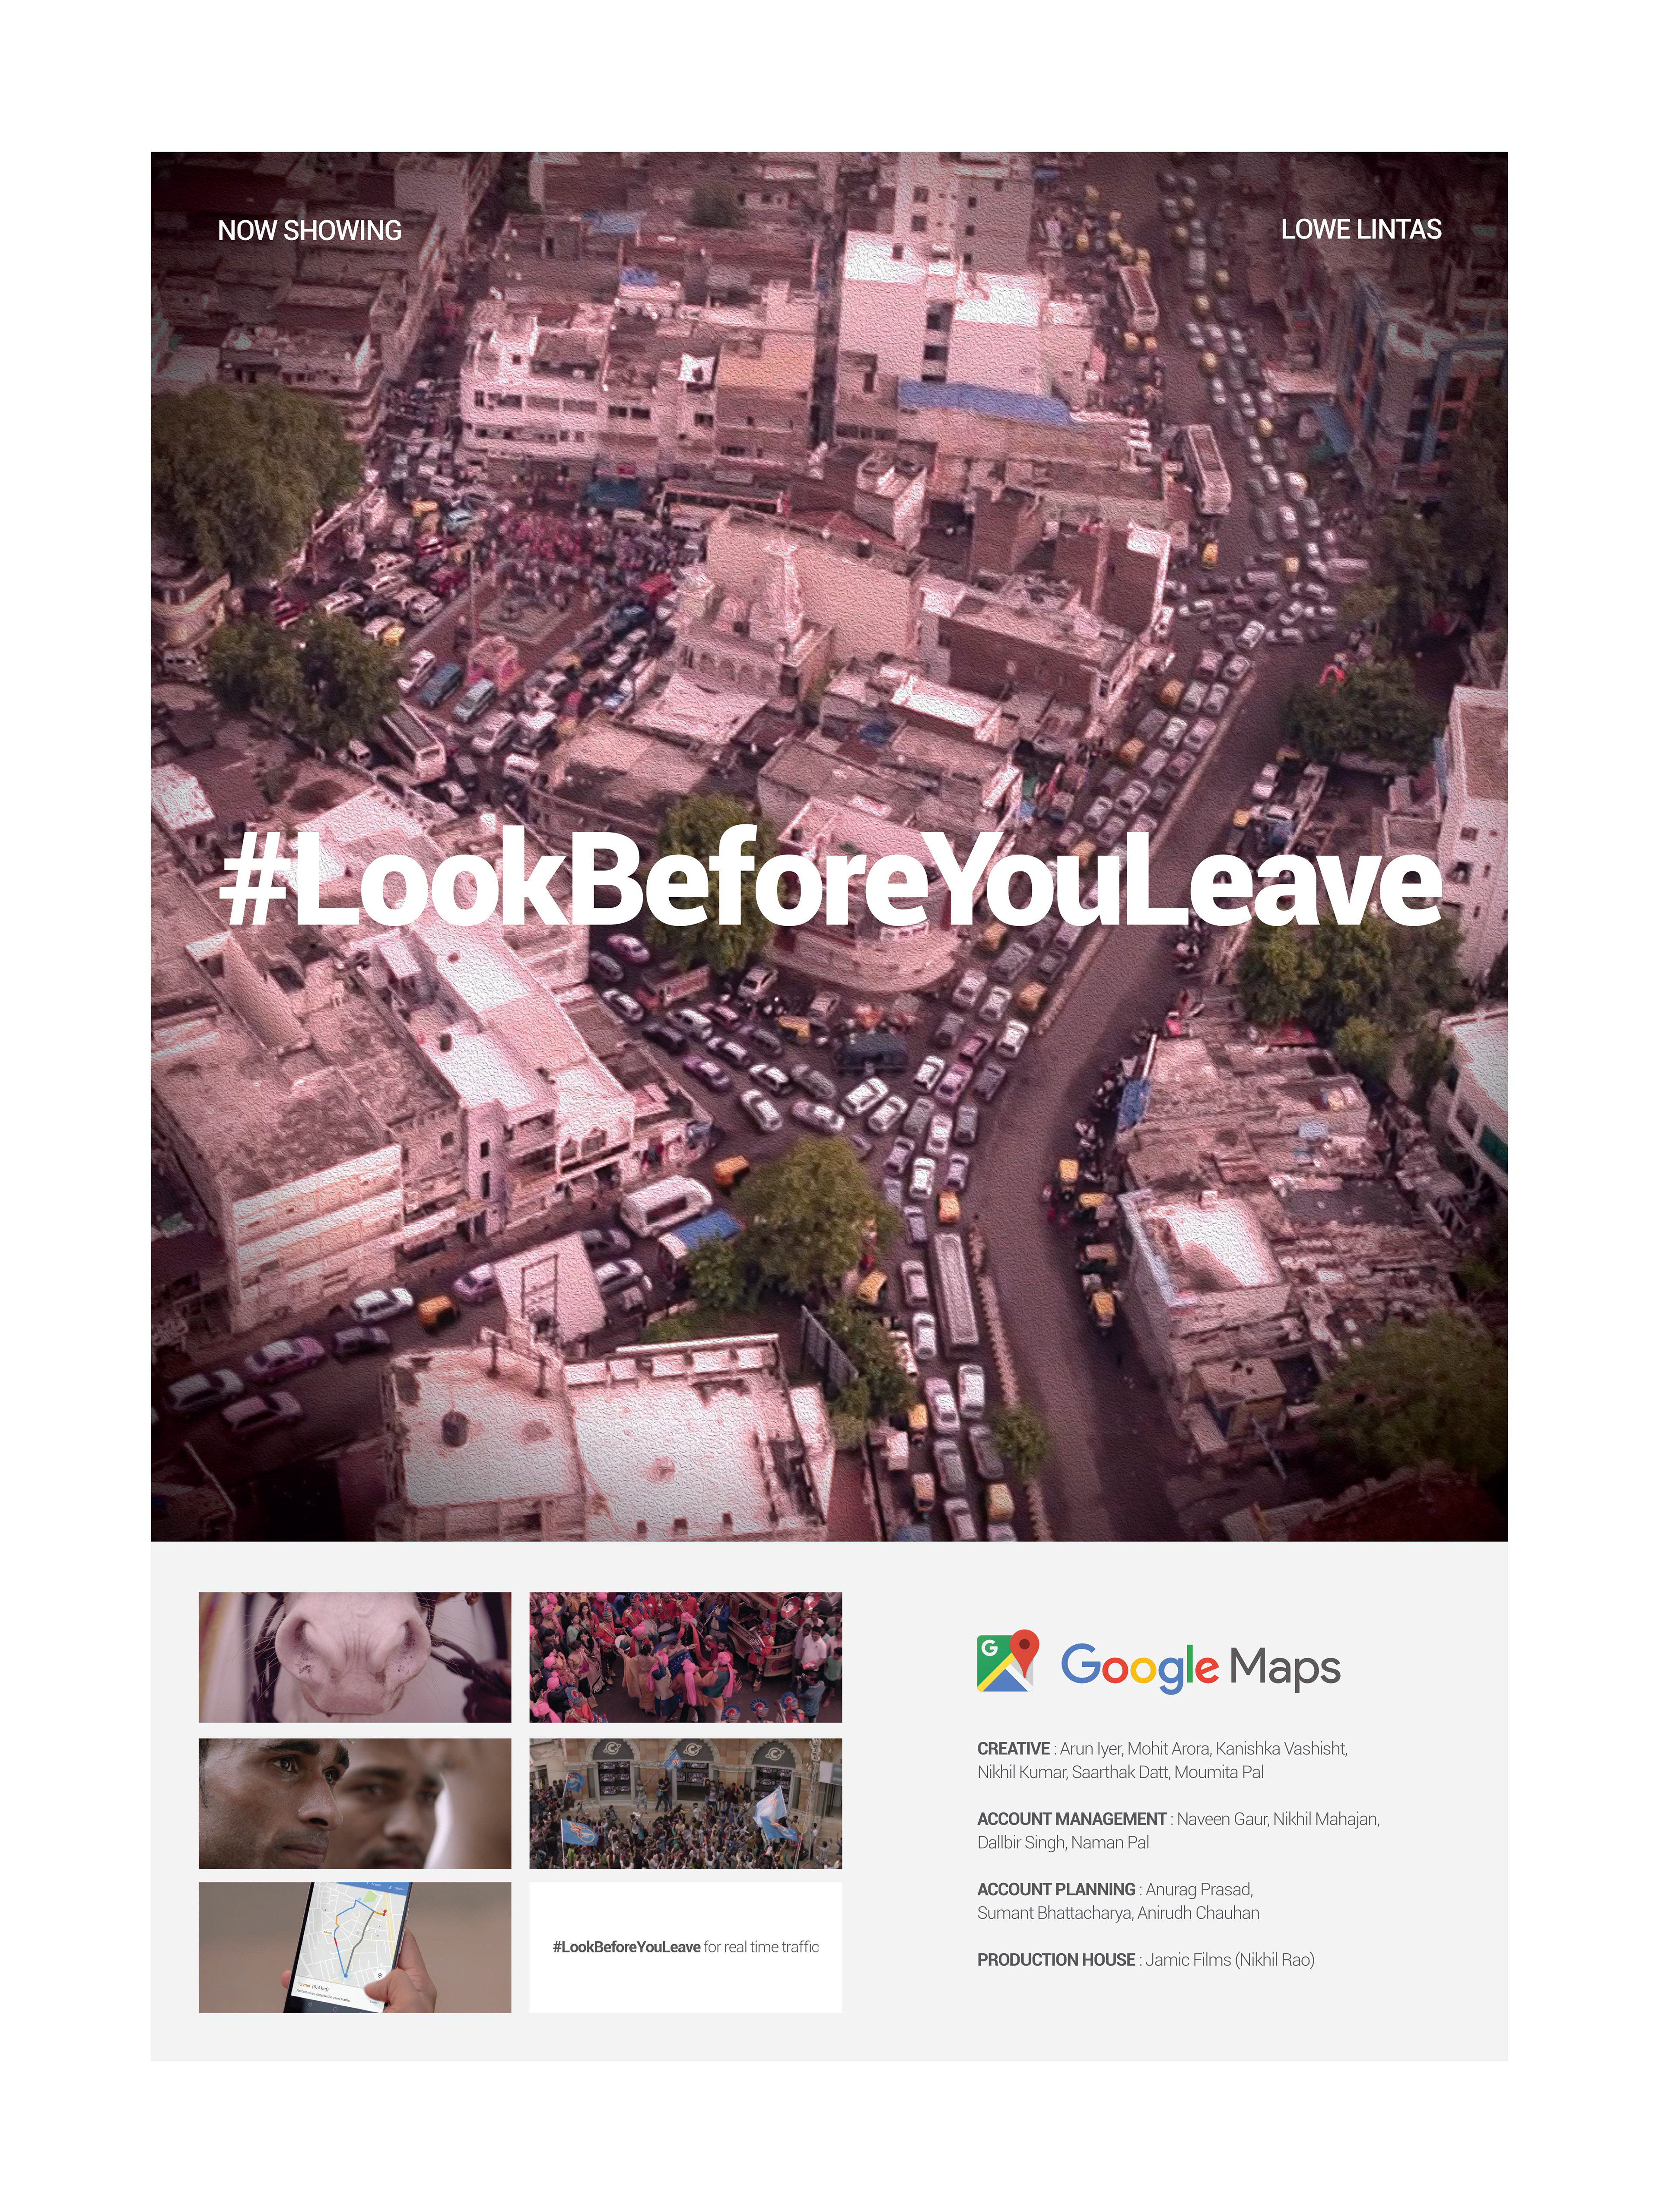Click the LOWE LINTAS label
This screenshot has width=1659, height=2212.
pyautogui.click(x=1361, y=229)
